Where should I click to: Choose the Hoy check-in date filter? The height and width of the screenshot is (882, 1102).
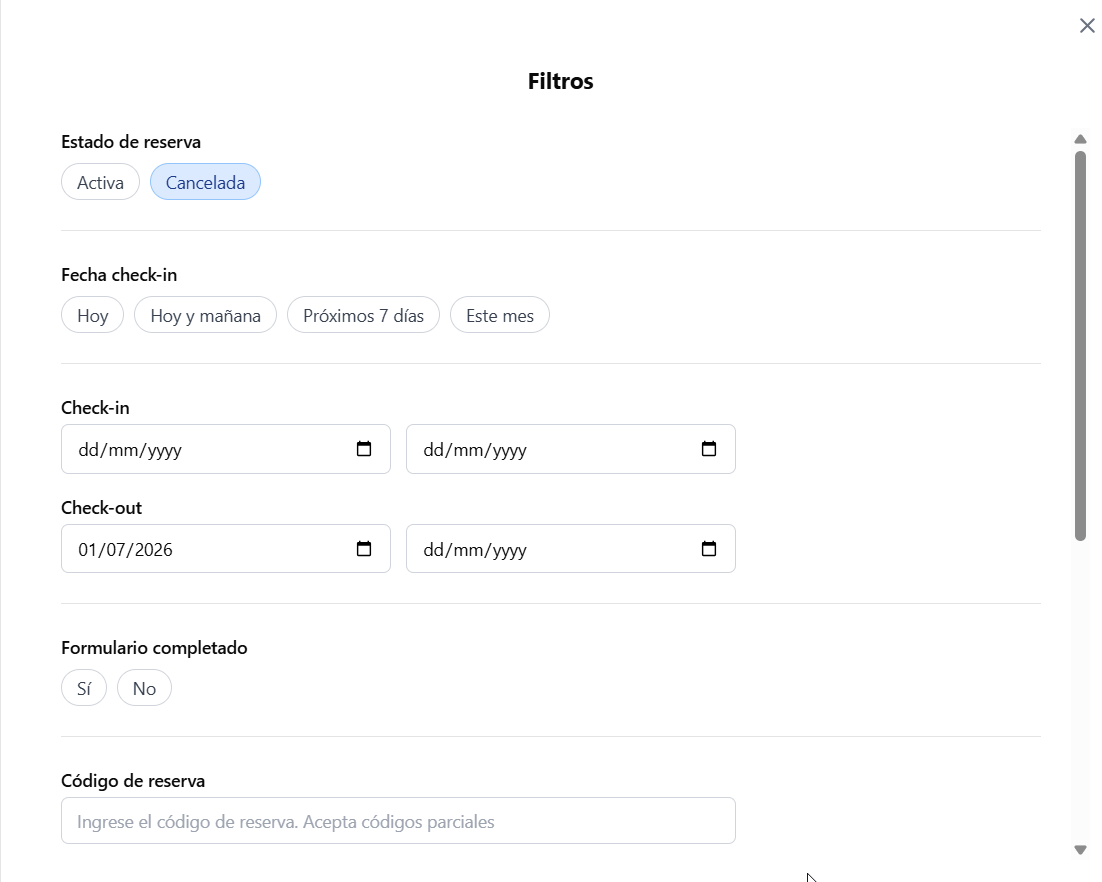93,315
